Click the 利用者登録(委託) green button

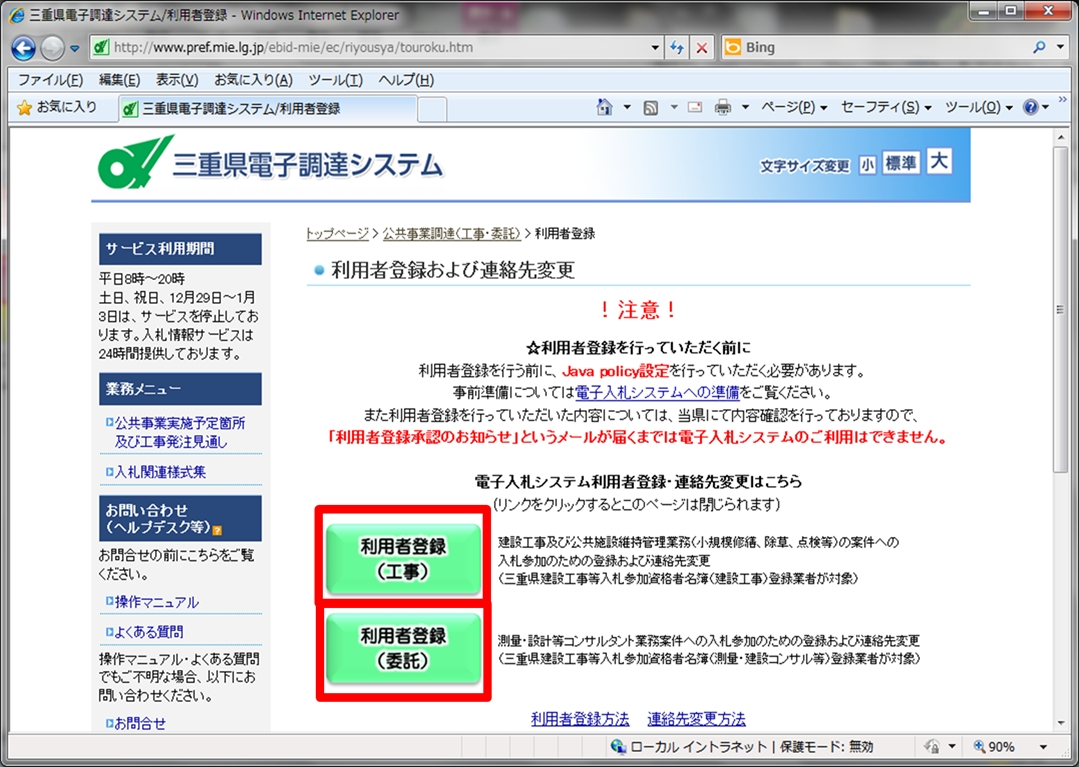tap(403, 648)
